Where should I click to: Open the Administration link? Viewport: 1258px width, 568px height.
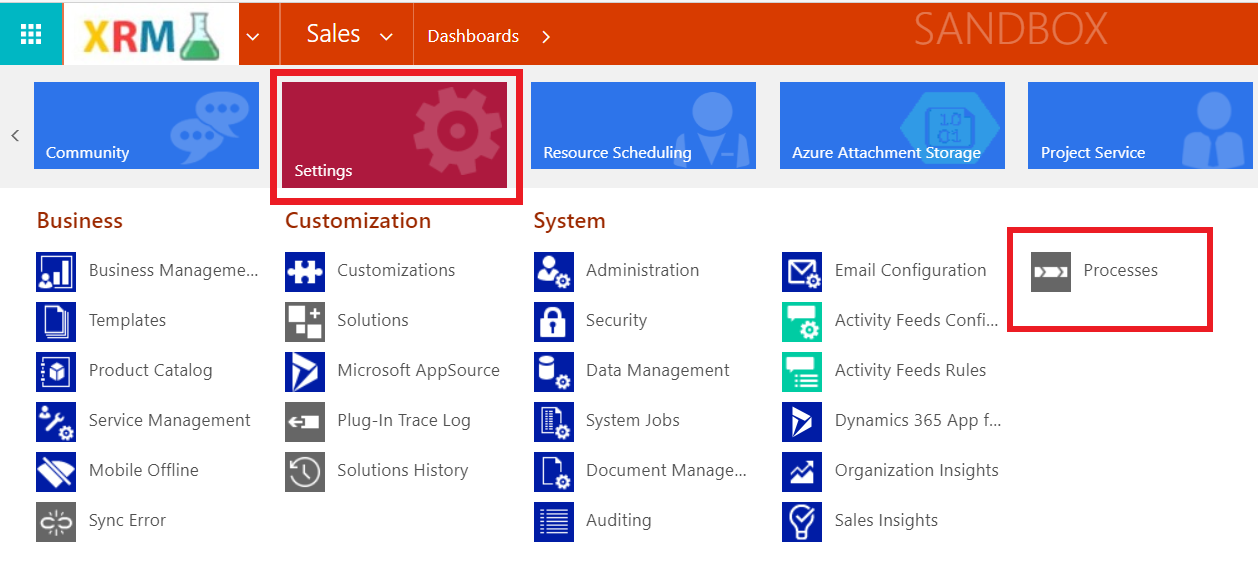pos(642,271)
